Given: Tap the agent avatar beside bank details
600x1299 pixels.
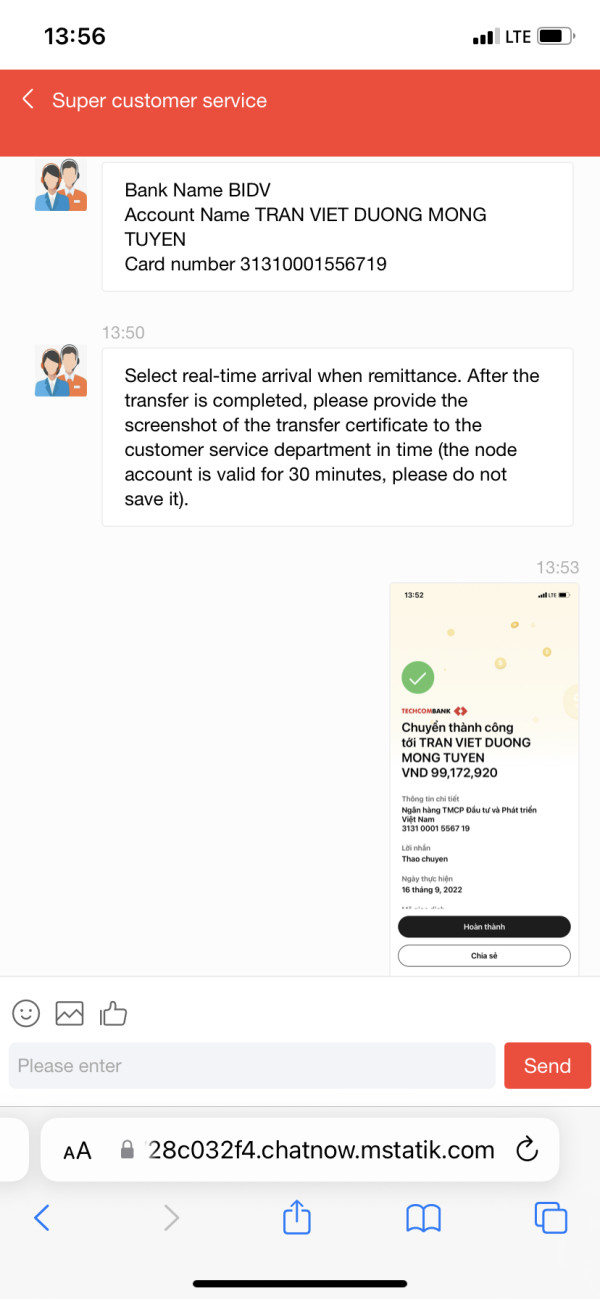Looking at the screenshot, I should tap(61, 186).
